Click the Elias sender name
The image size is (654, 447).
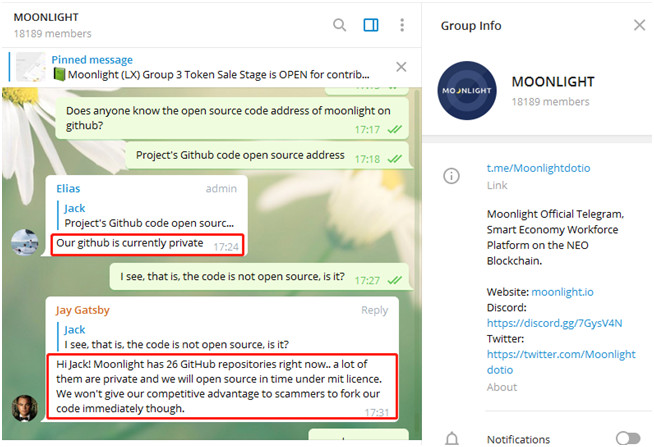[68, 188]
